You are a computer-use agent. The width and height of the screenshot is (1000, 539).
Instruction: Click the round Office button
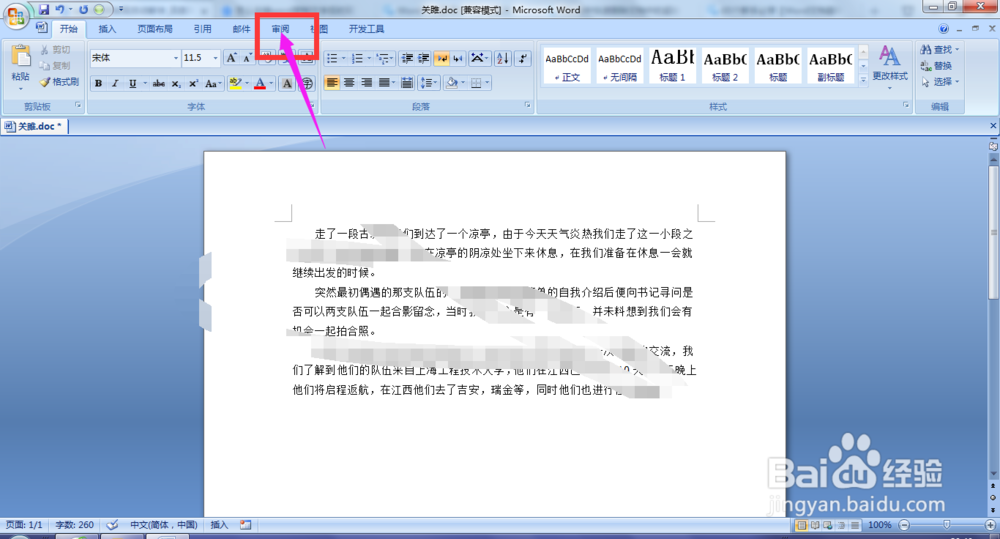pos(17,16)
